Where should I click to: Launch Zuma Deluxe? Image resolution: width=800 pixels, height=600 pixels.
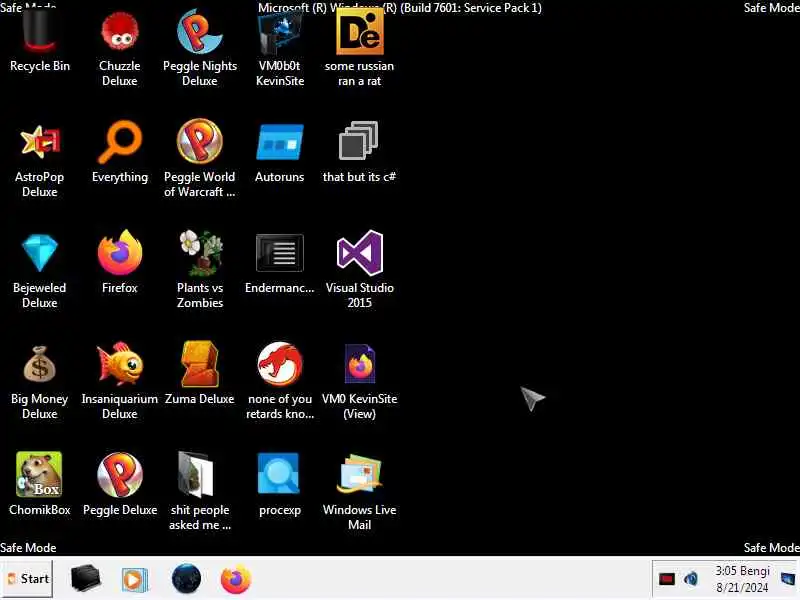(199, 364)
